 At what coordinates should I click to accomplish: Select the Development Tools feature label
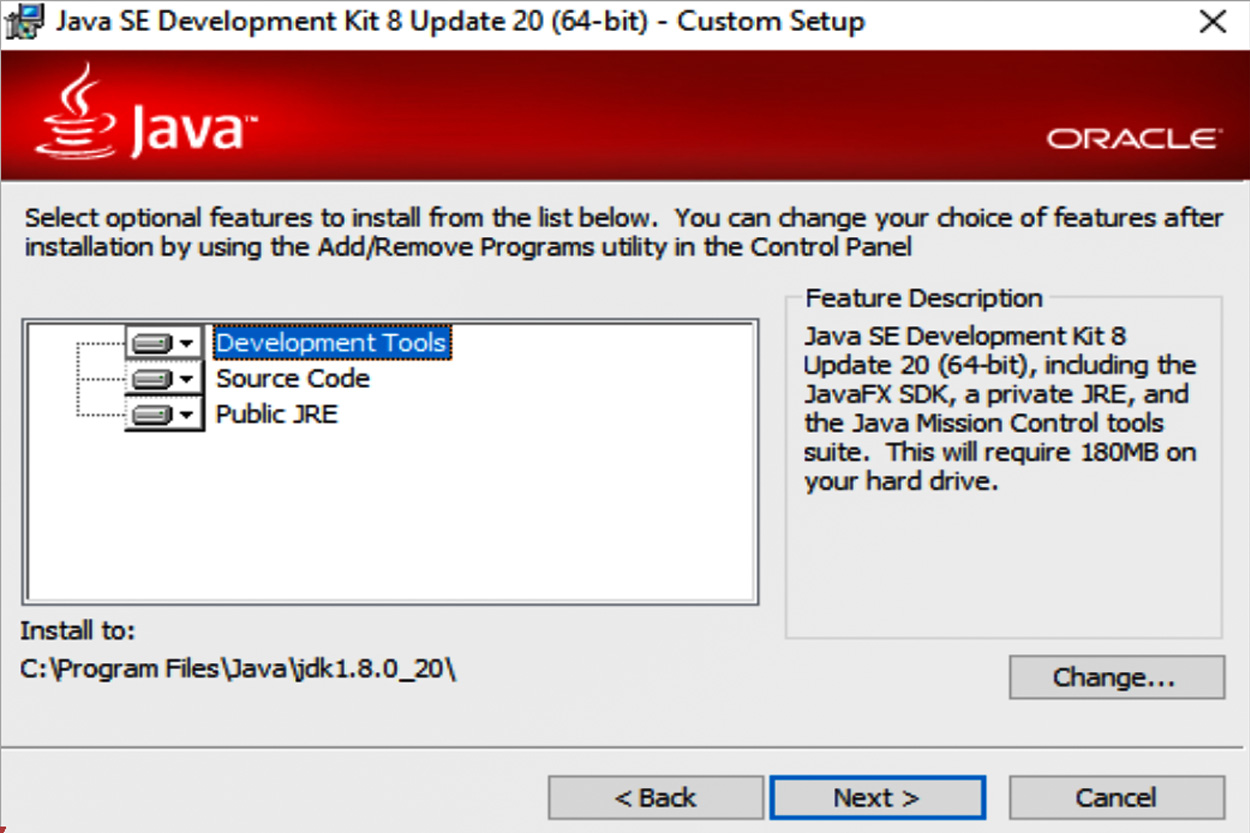(331, 343)
